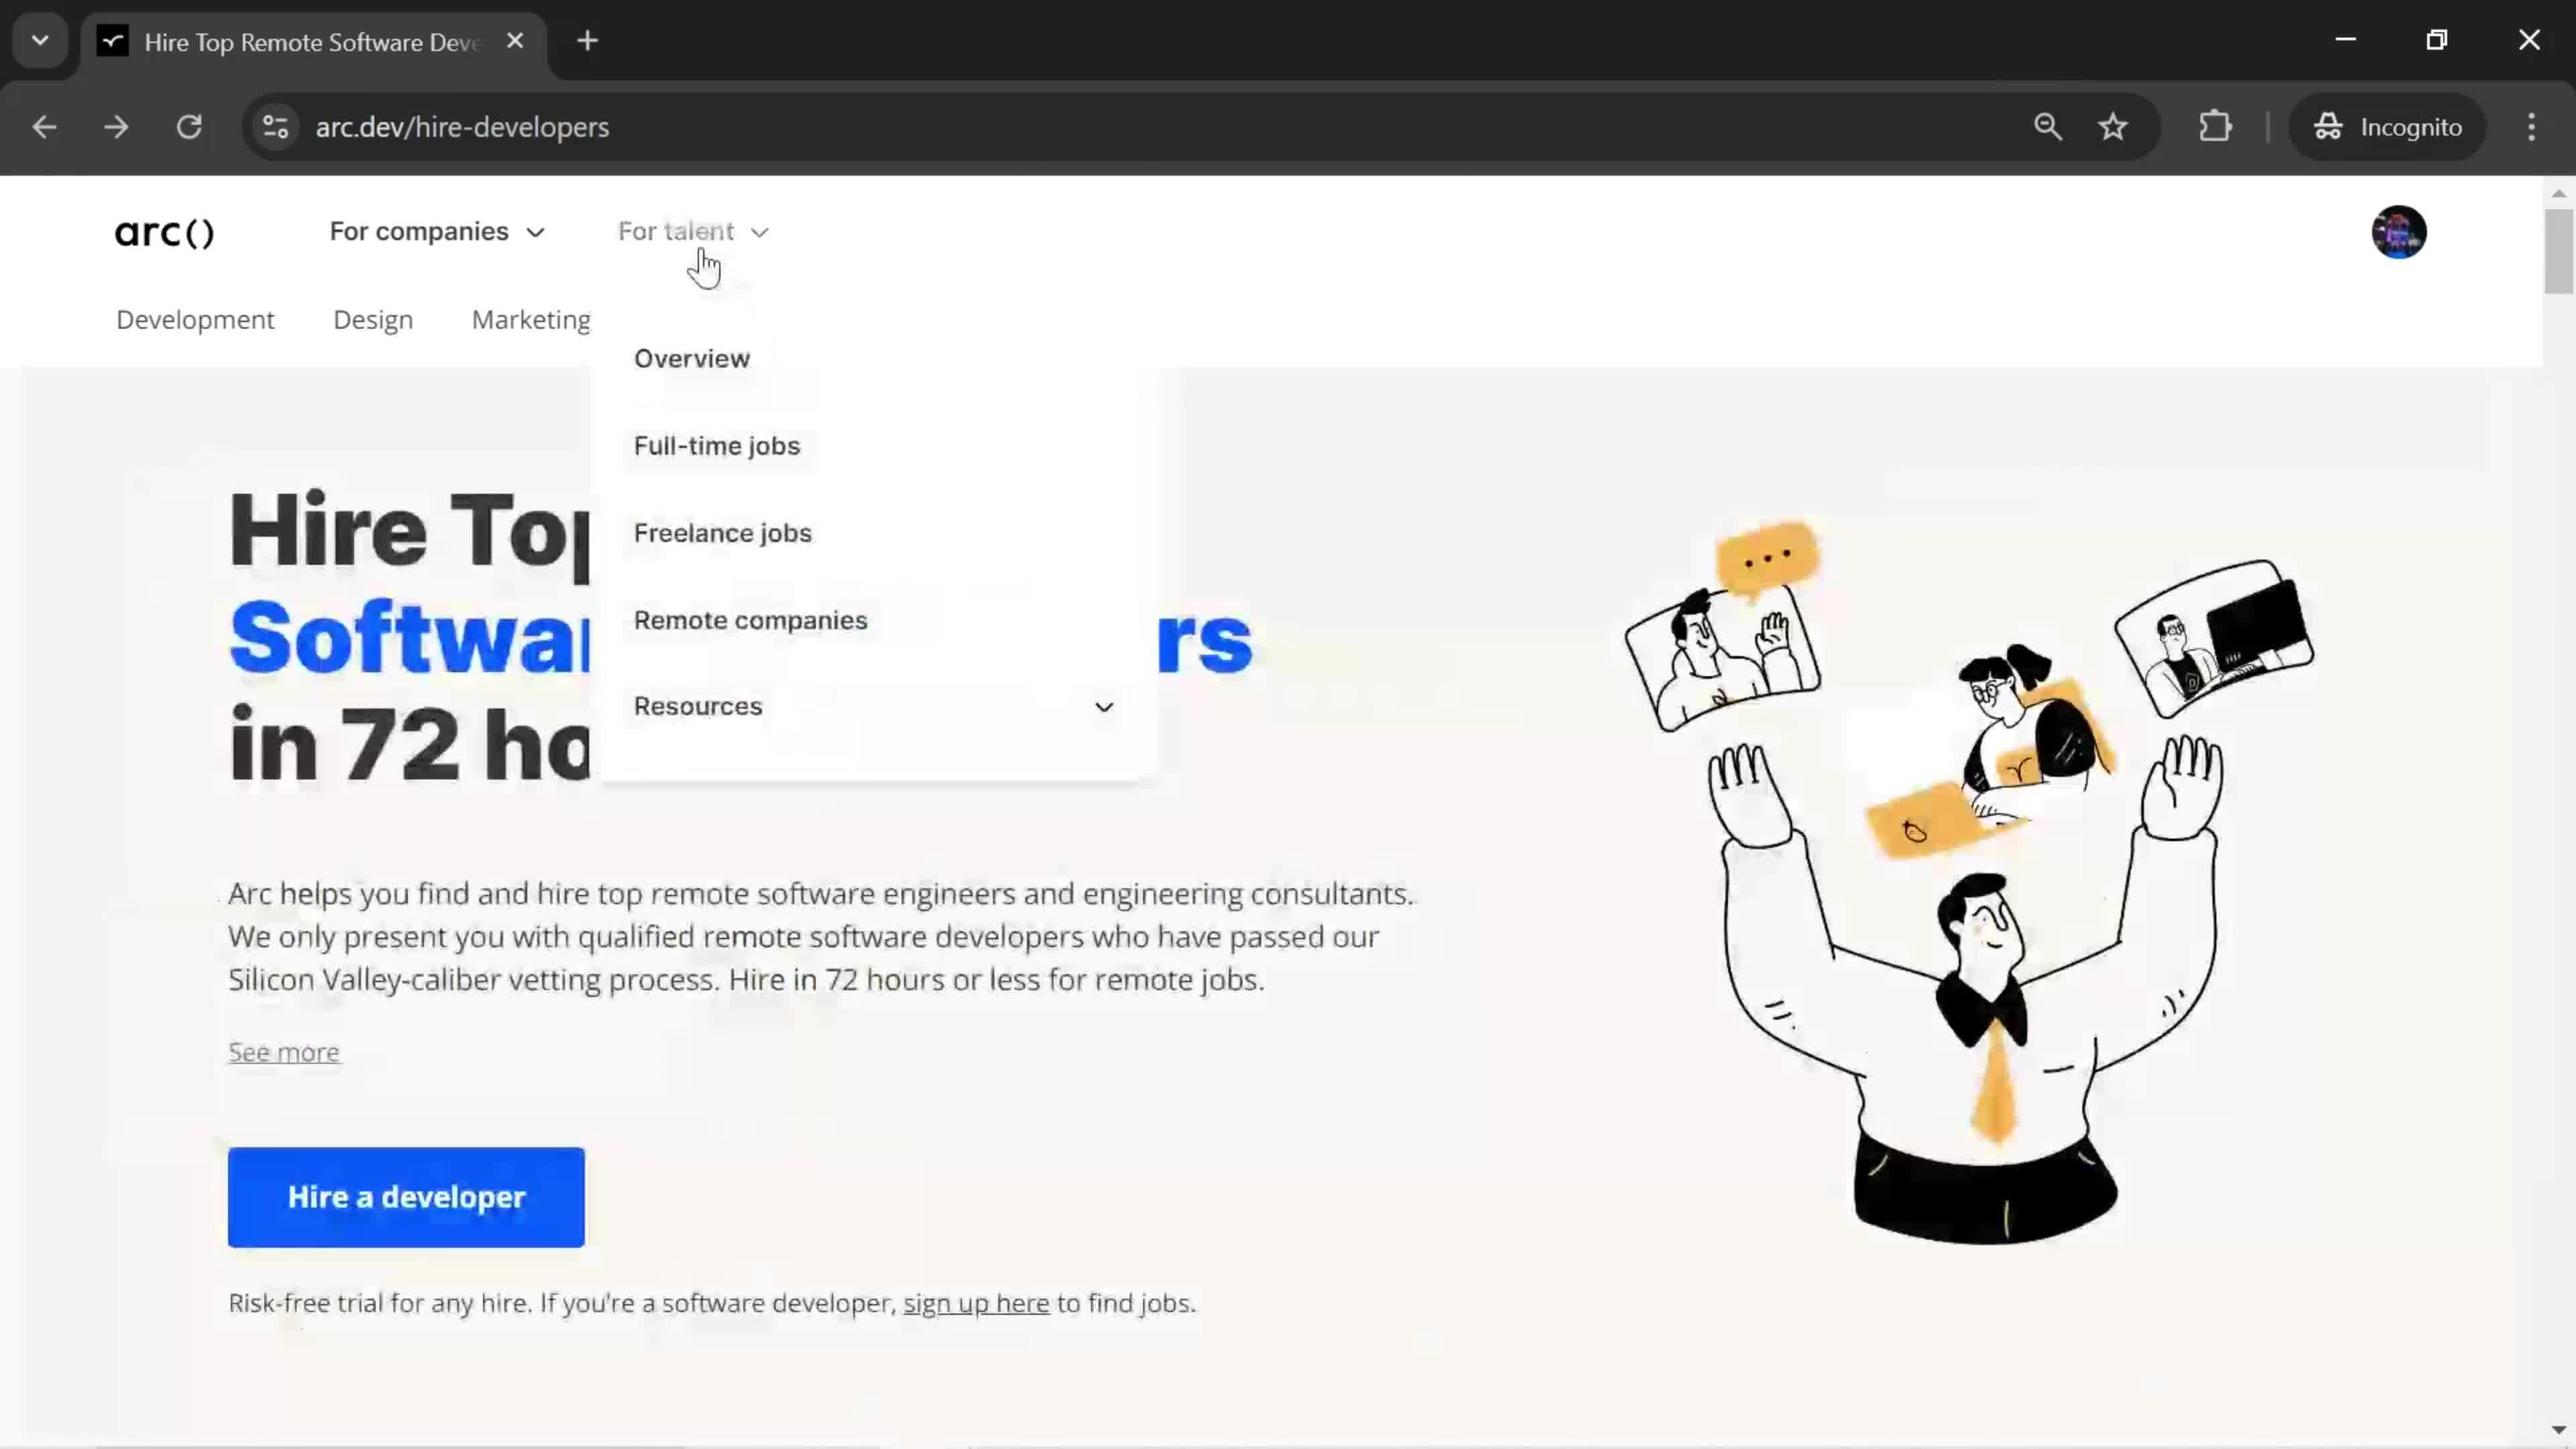Image resolution: width=2576 pixels, height=1449 pixels.
Task: Click the Development tab
Action: [195, 319]
